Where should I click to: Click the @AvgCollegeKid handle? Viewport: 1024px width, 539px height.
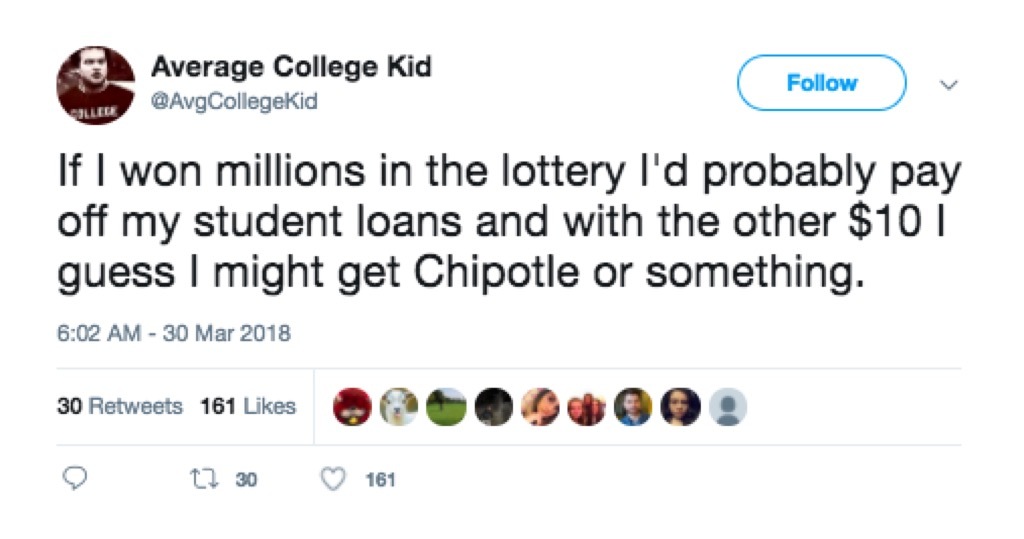coord(234,101)
